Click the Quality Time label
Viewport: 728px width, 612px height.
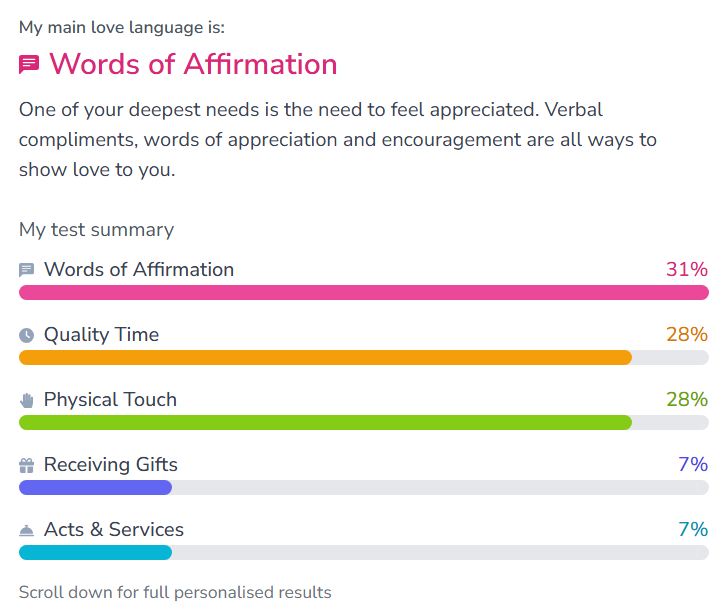[101, 335]
